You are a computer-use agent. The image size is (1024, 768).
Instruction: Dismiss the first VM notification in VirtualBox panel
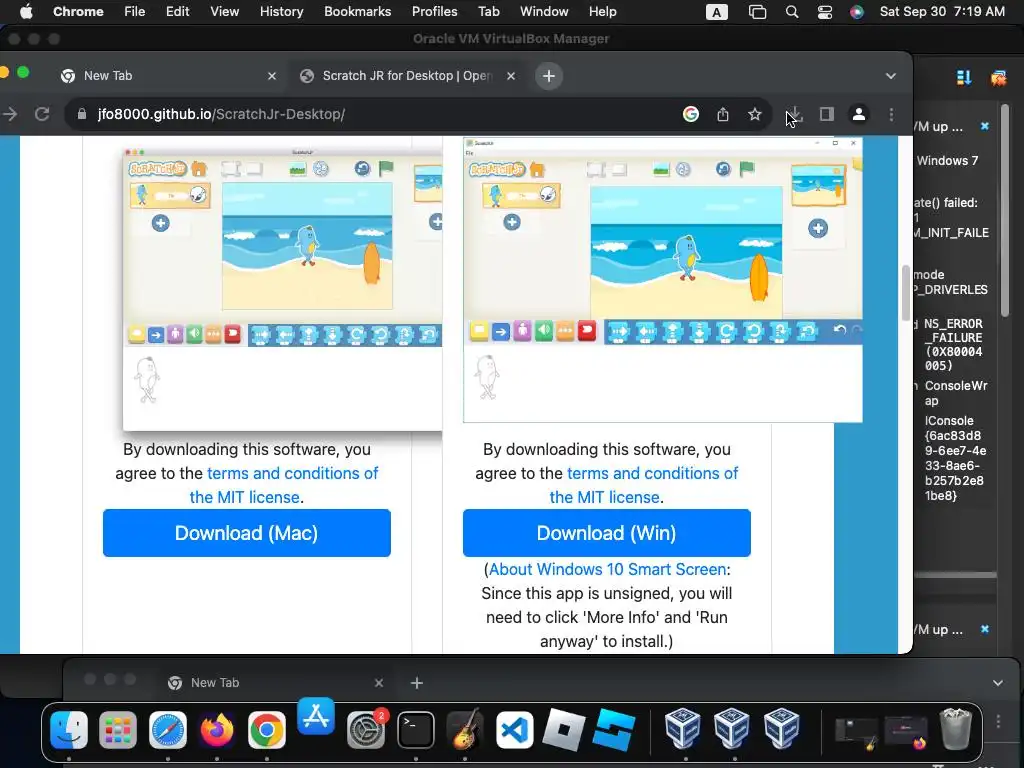(985, 126)
